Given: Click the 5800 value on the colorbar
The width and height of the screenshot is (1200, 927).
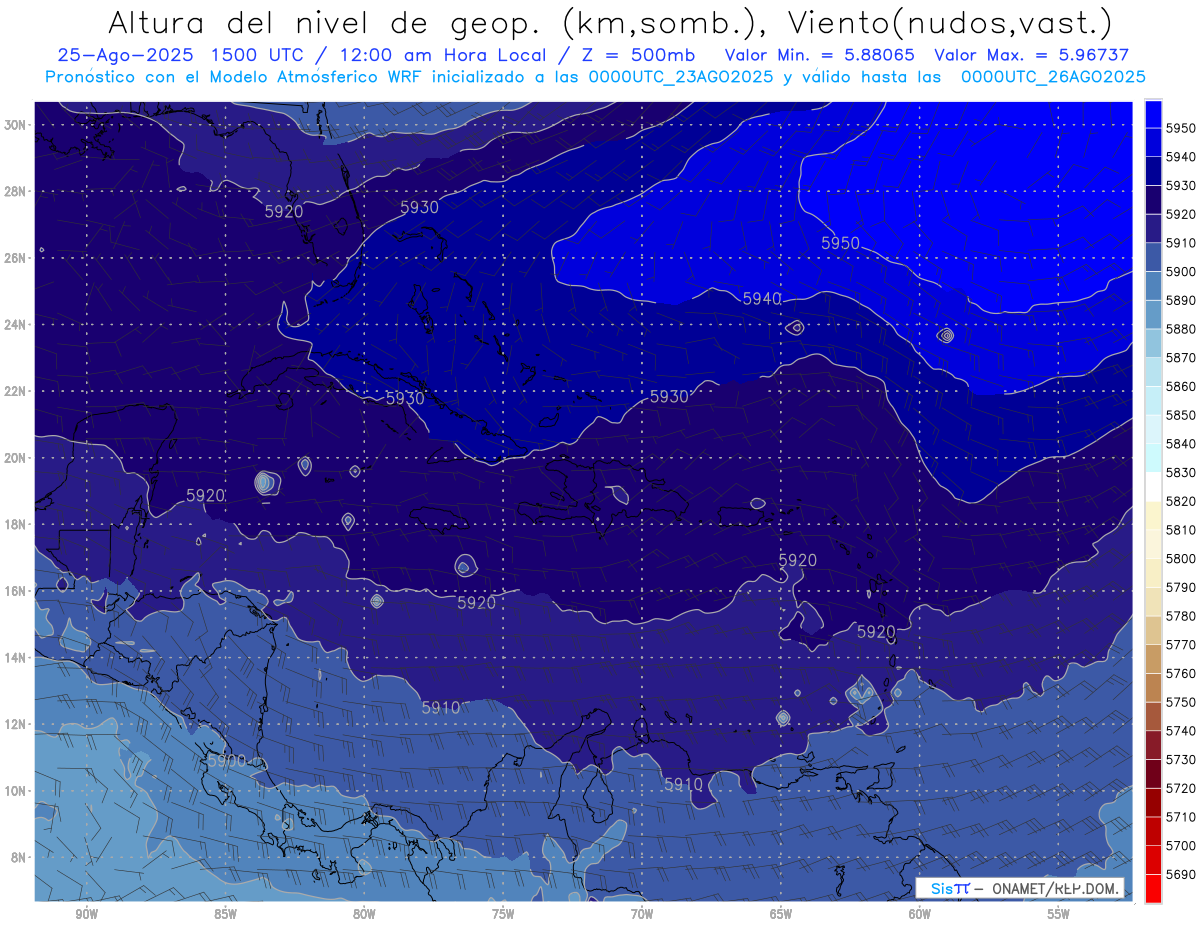Looking at the screenshot, I should tap(1180, 558).
